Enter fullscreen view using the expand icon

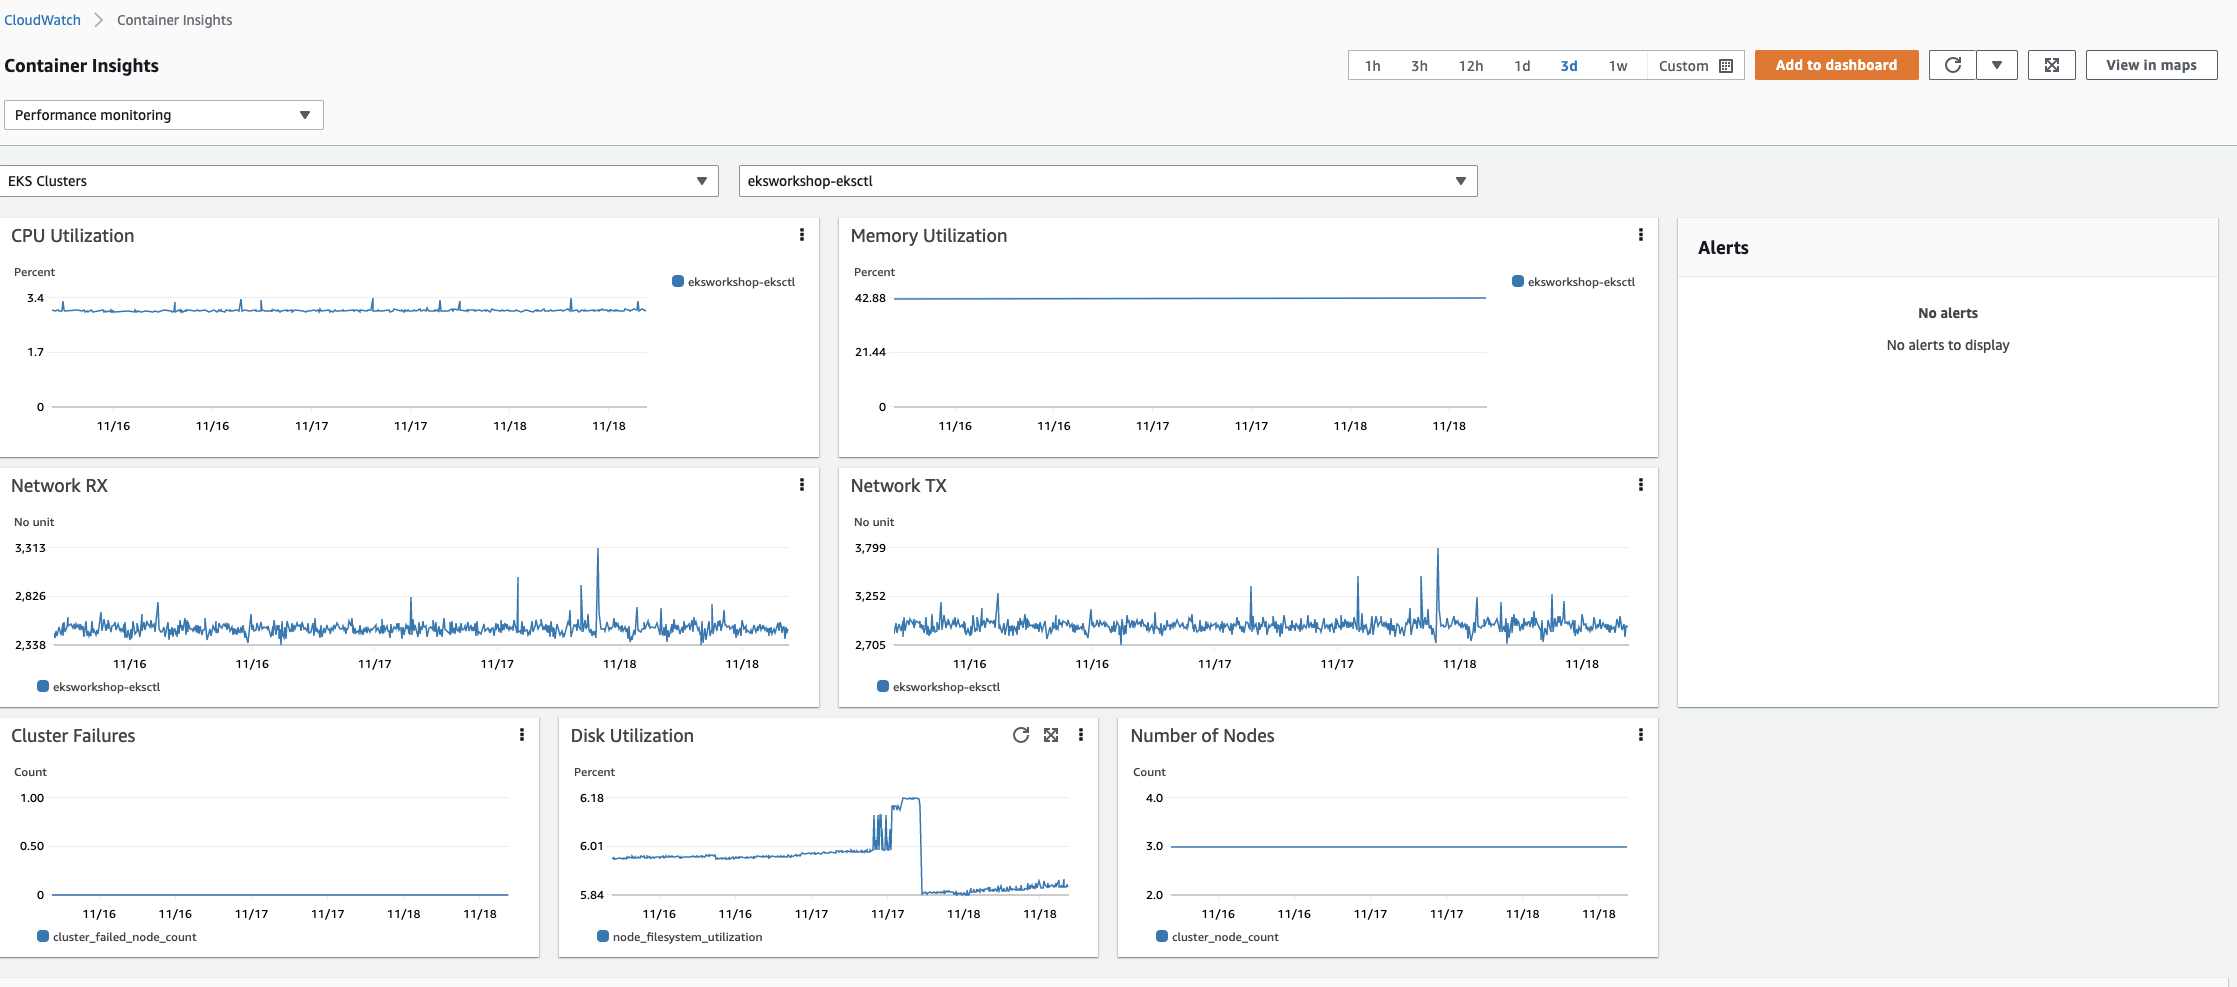point(2051,64)
